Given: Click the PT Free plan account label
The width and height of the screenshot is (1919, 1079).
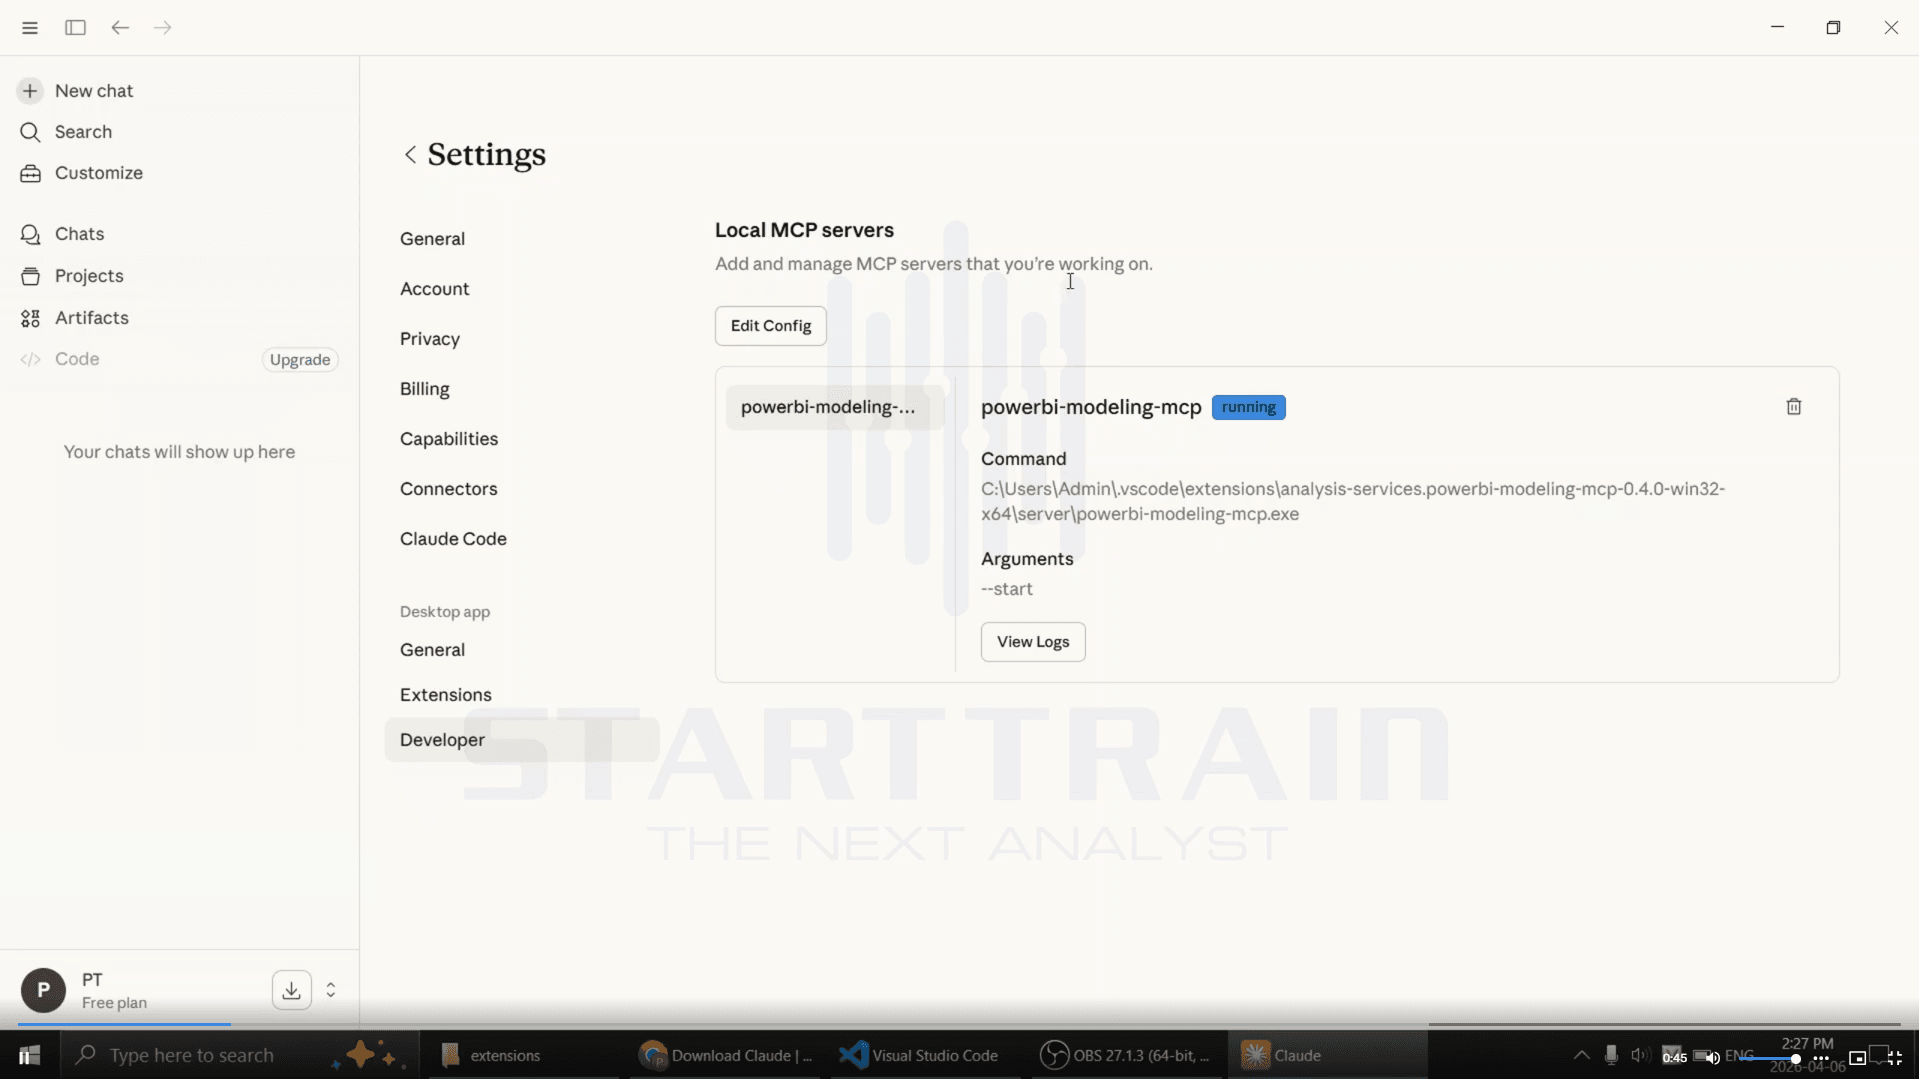Looking at the screenshot, I should coord(114,991).
